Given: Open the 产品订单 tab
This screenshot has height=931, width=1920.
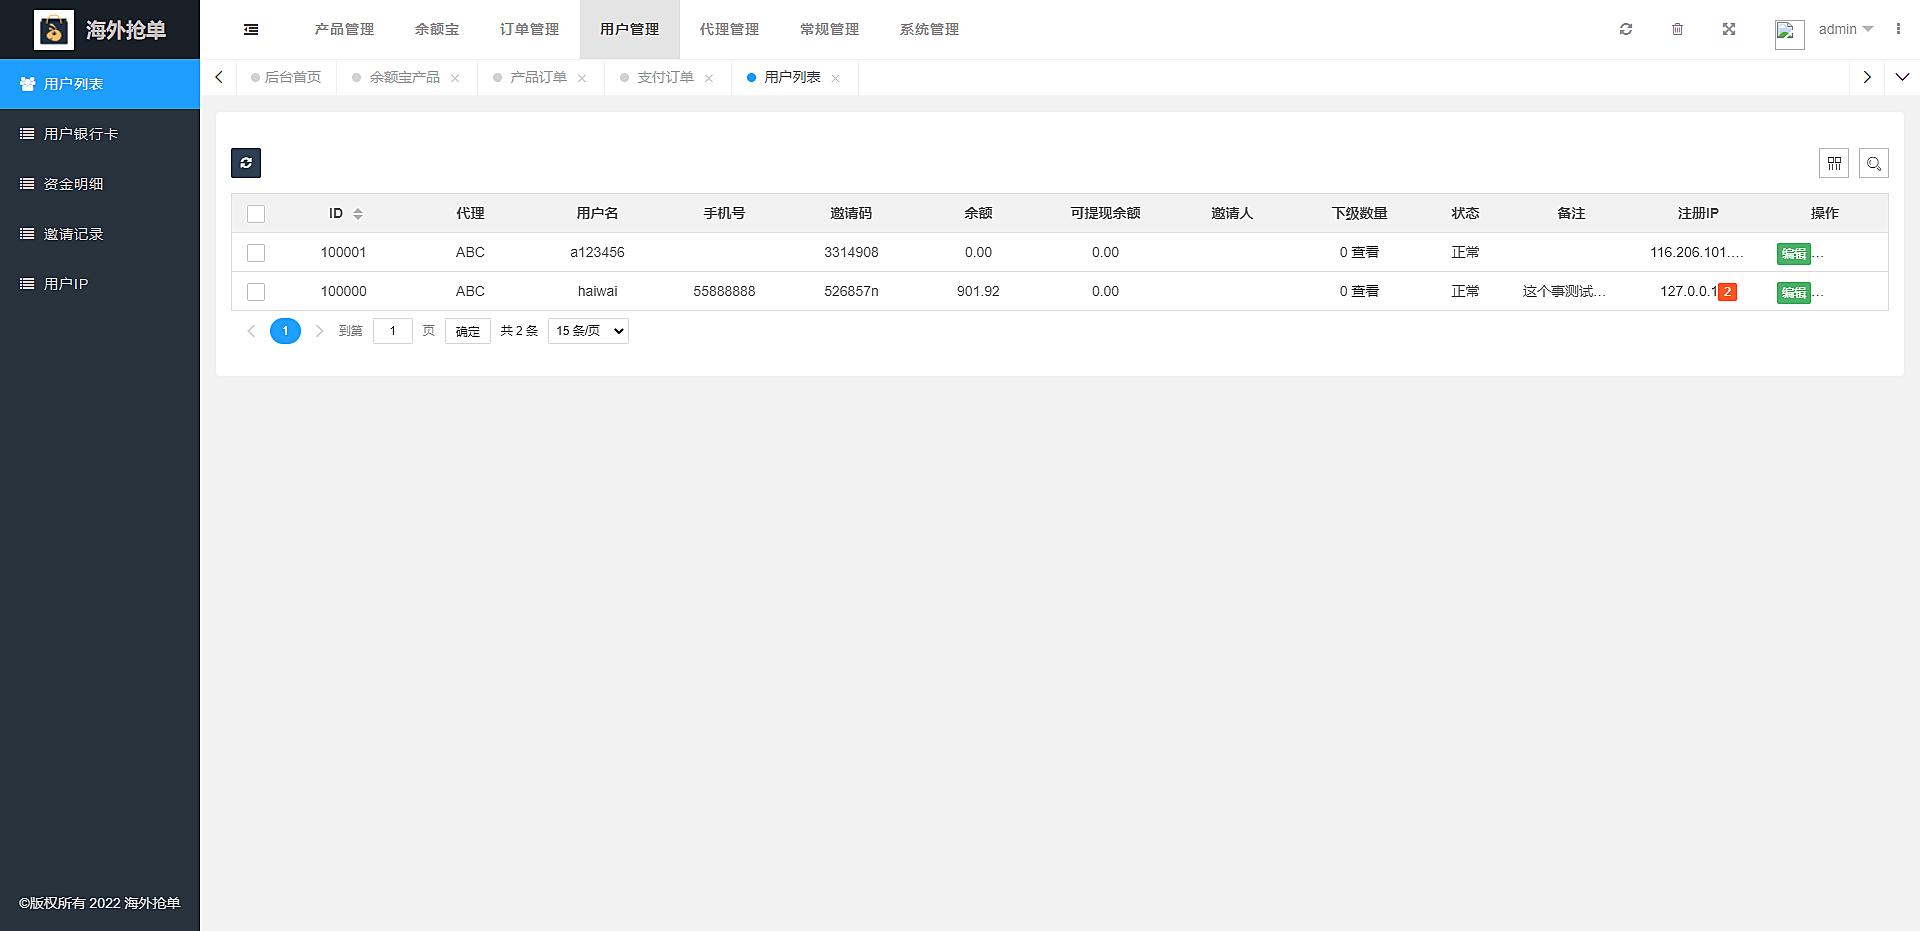Looking at the screenshot, I should [538, 77].
